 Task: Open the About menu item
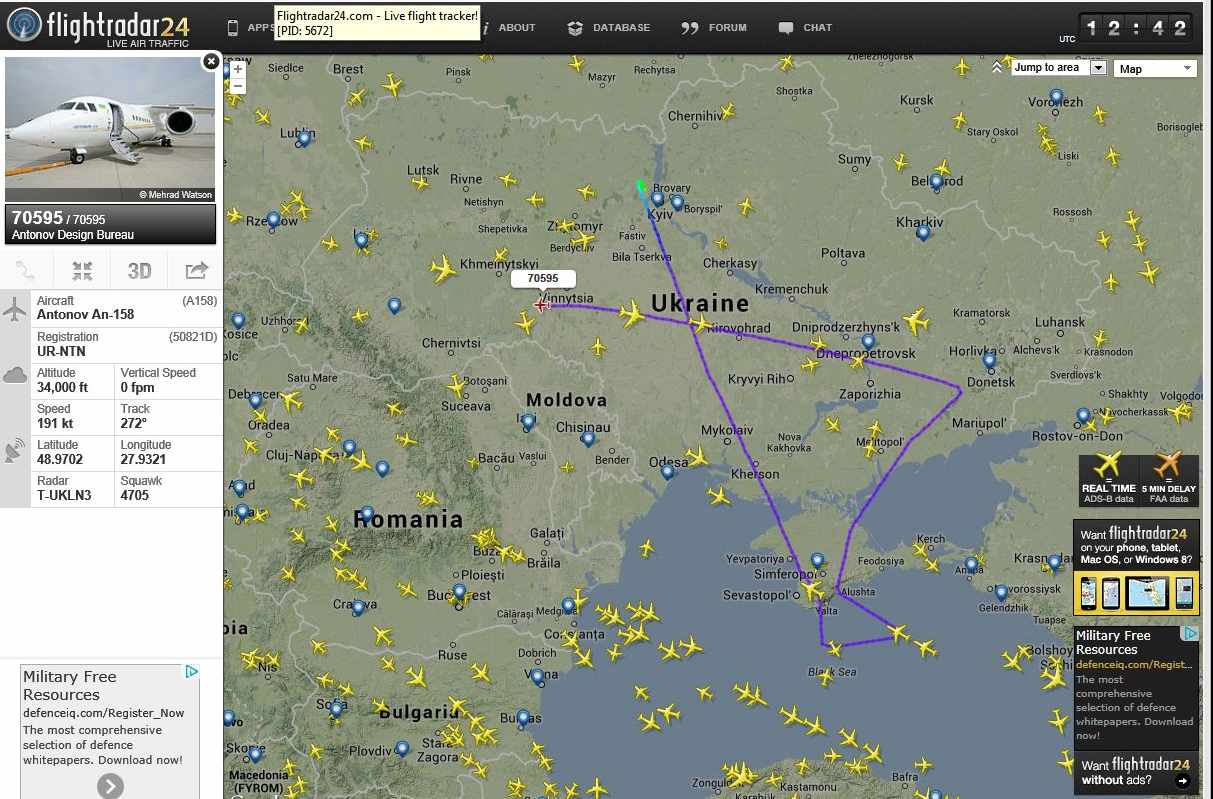(x=509, y=28)
